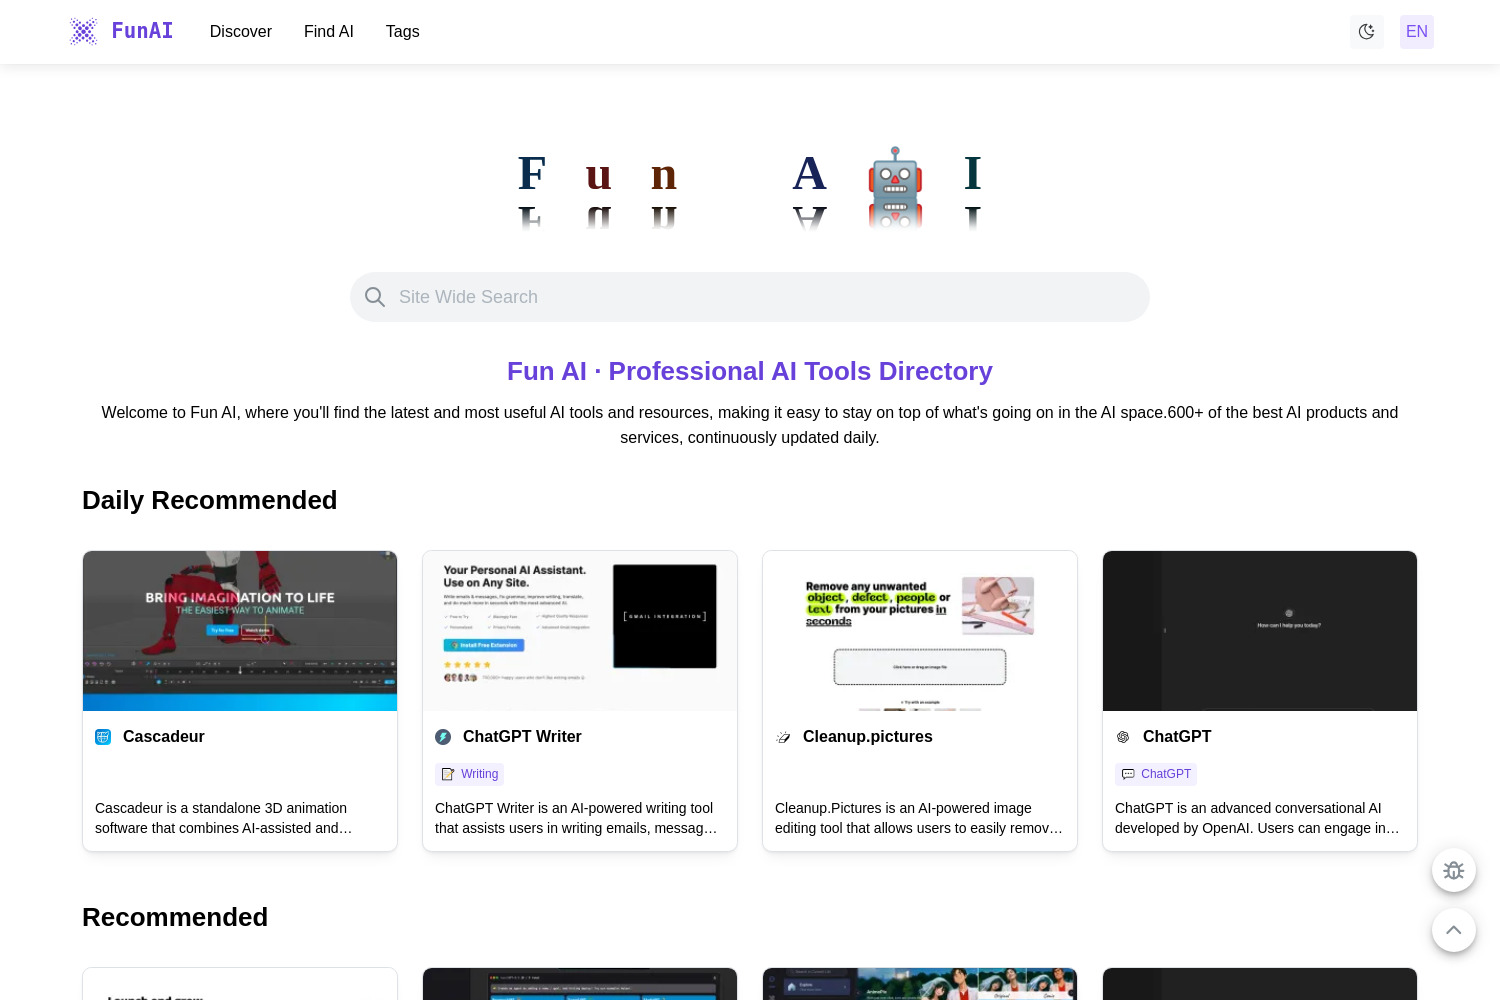The height and width of the screenshot is (1000, 1500).
Task: Open the EN language selector
Action: (1417, 32)
